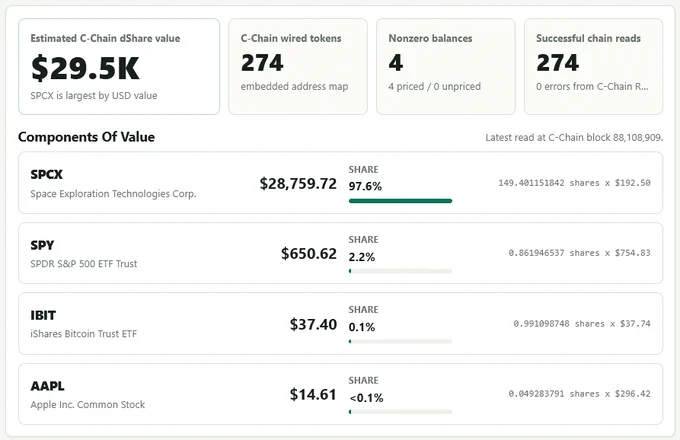Click the $37.40 IBIT value

point(313,324)
